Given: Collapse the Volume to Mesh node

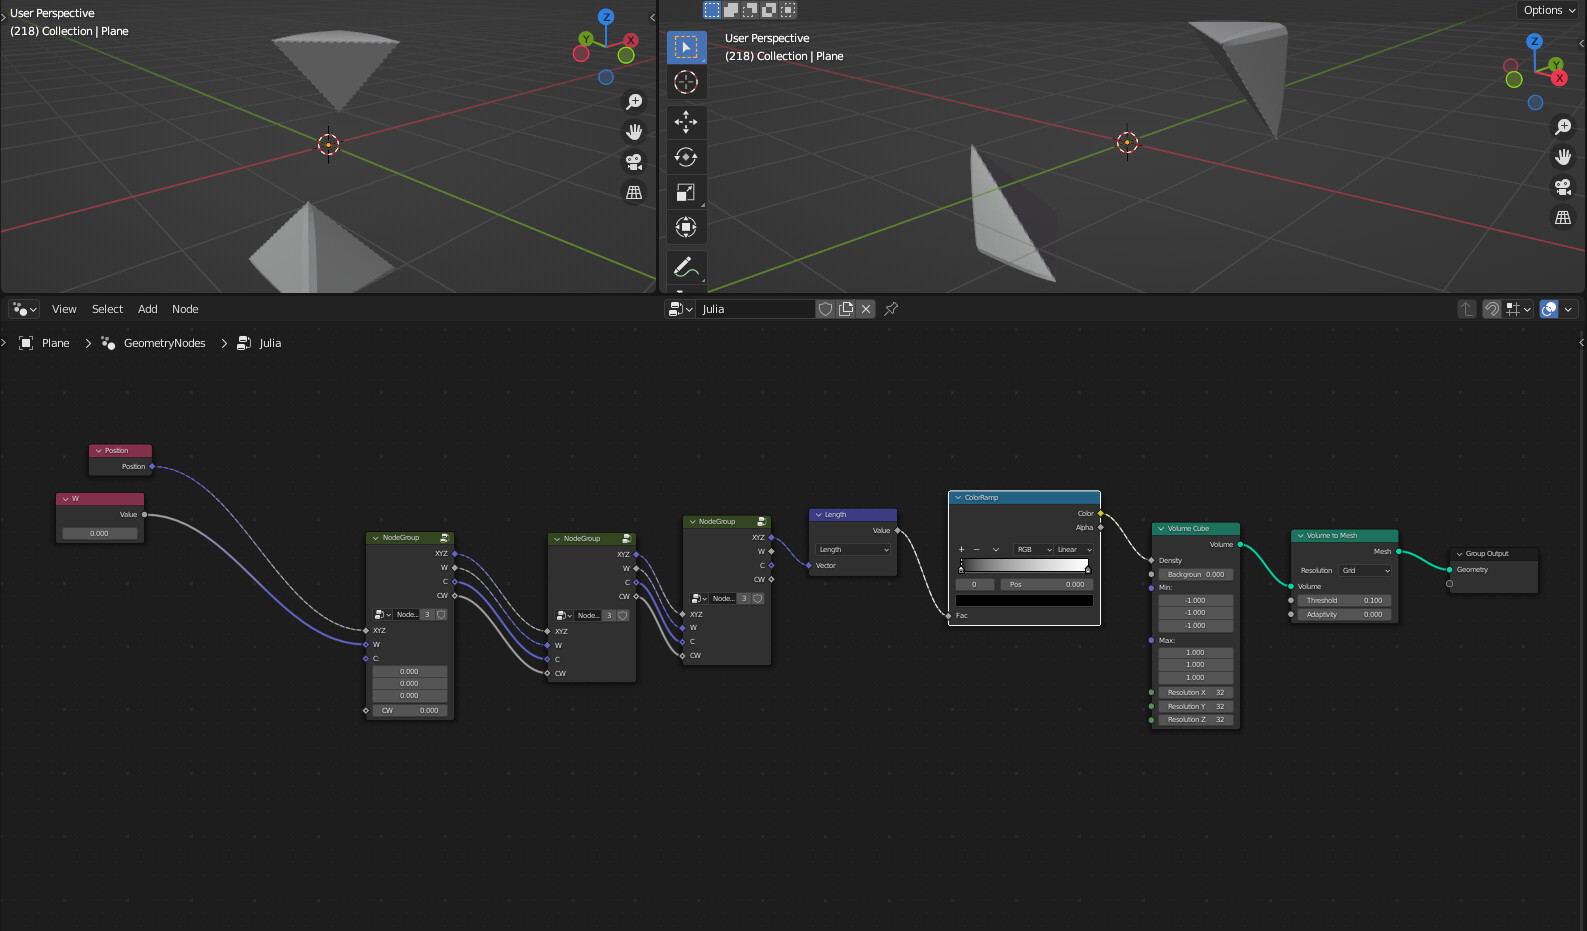Looking at the screenshot, I should tap(1300, 535).
